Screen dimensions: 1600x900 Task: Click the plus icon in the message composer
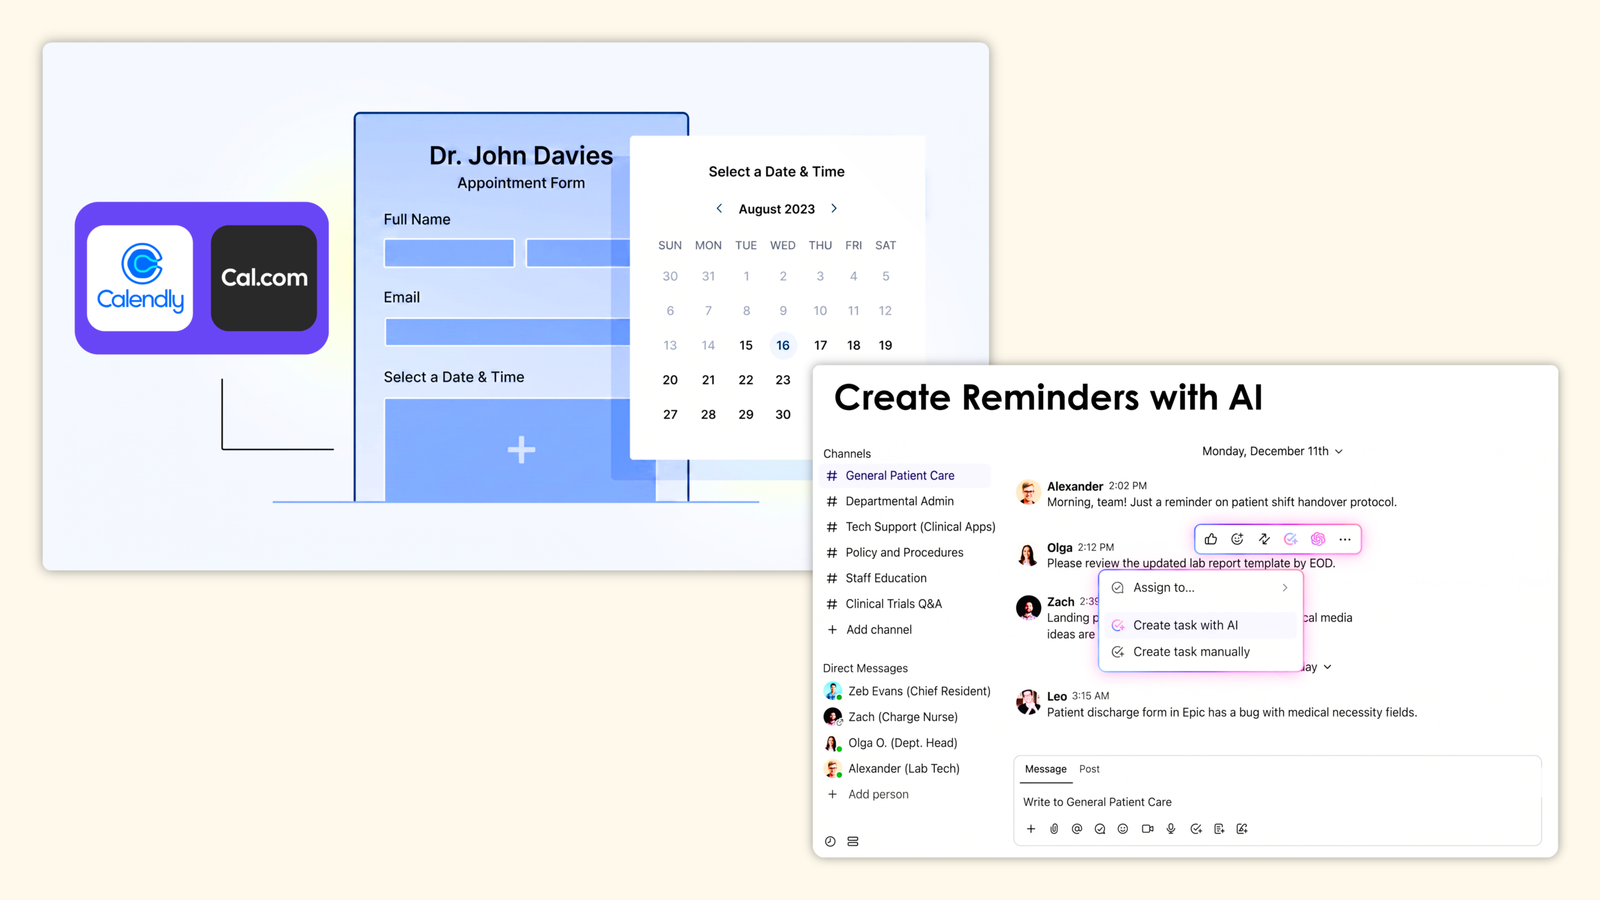(x=1031, y=829)
